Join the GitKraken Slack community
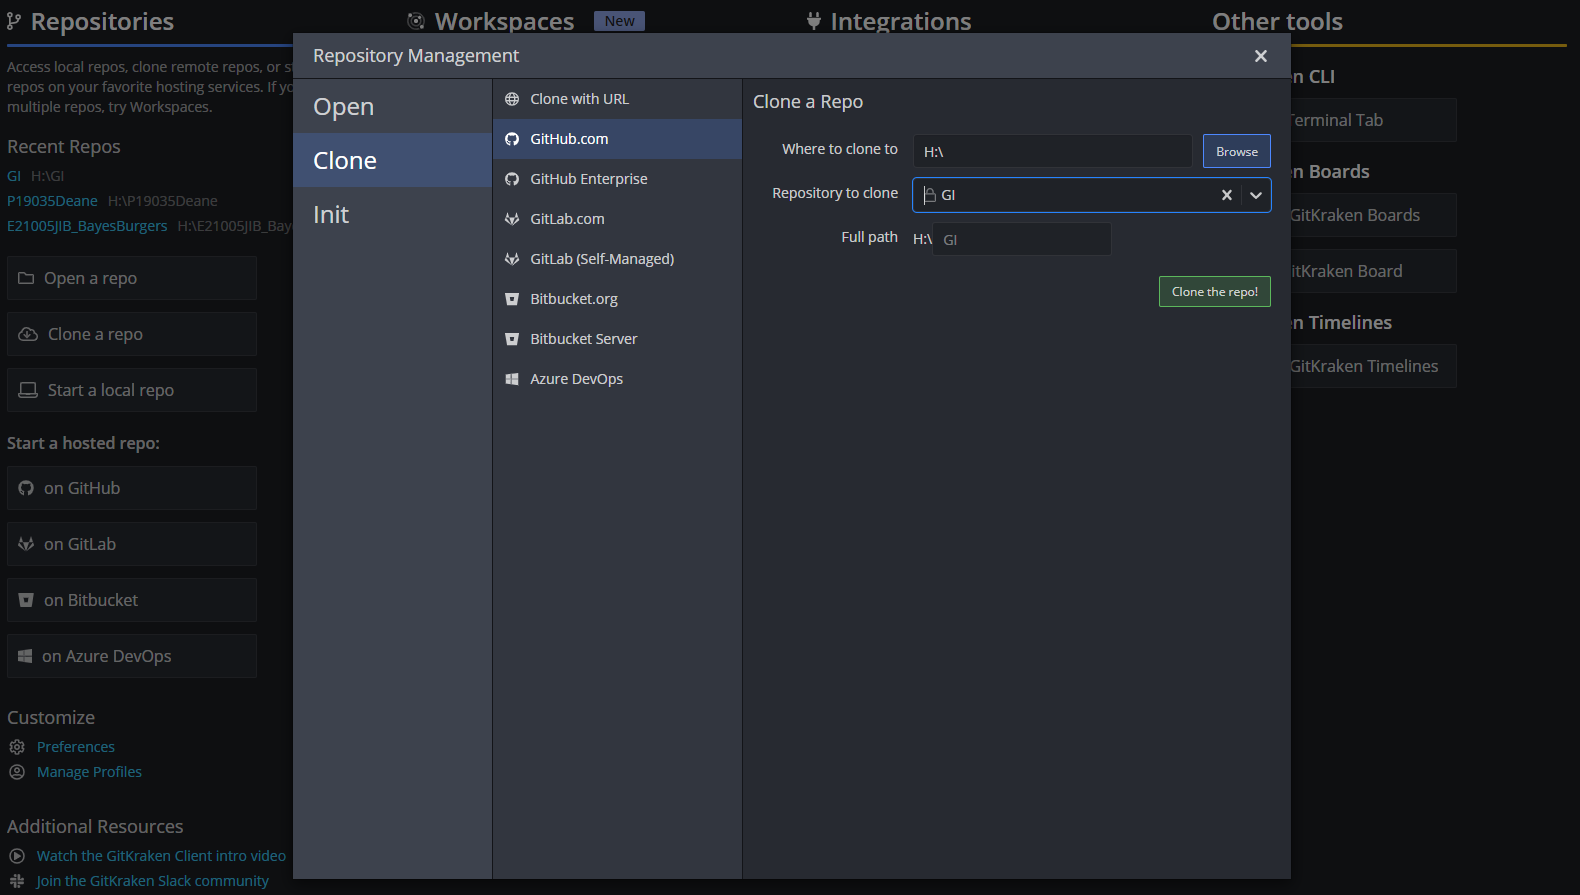This screenshot has height=895, width=1580. [152, 881]
